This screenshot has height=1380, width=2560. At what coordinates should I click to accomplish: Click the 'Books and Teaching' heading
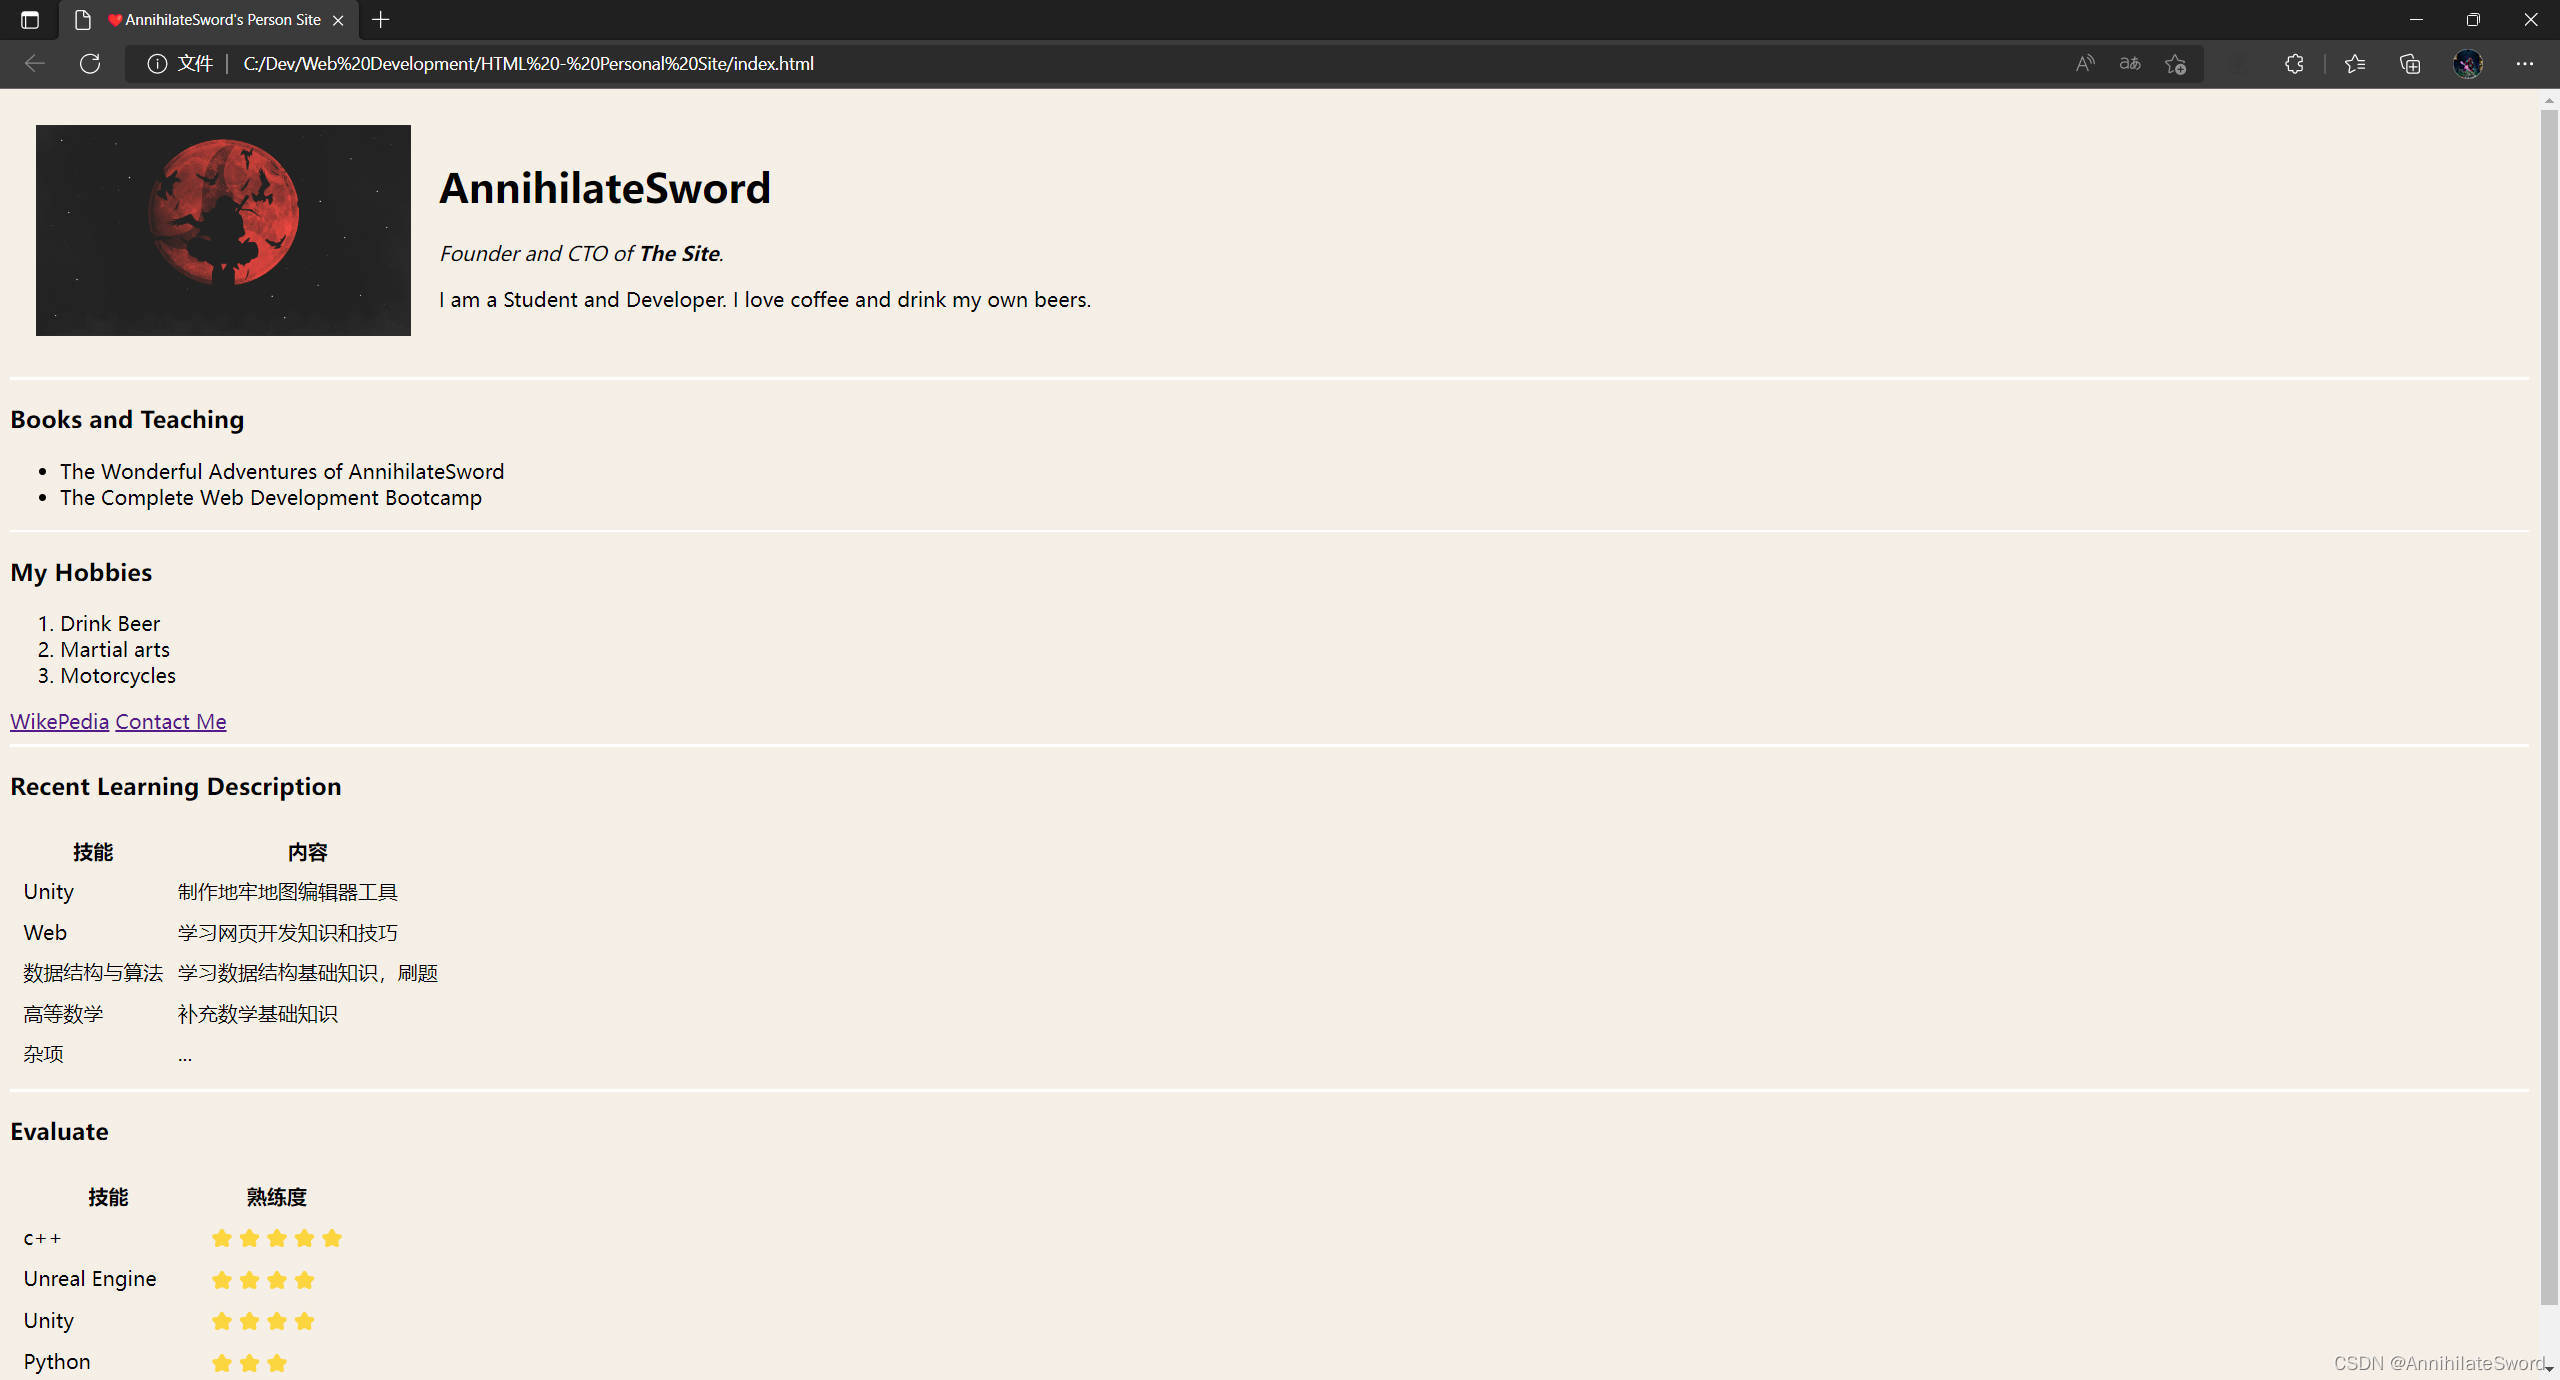pos(127,420)
